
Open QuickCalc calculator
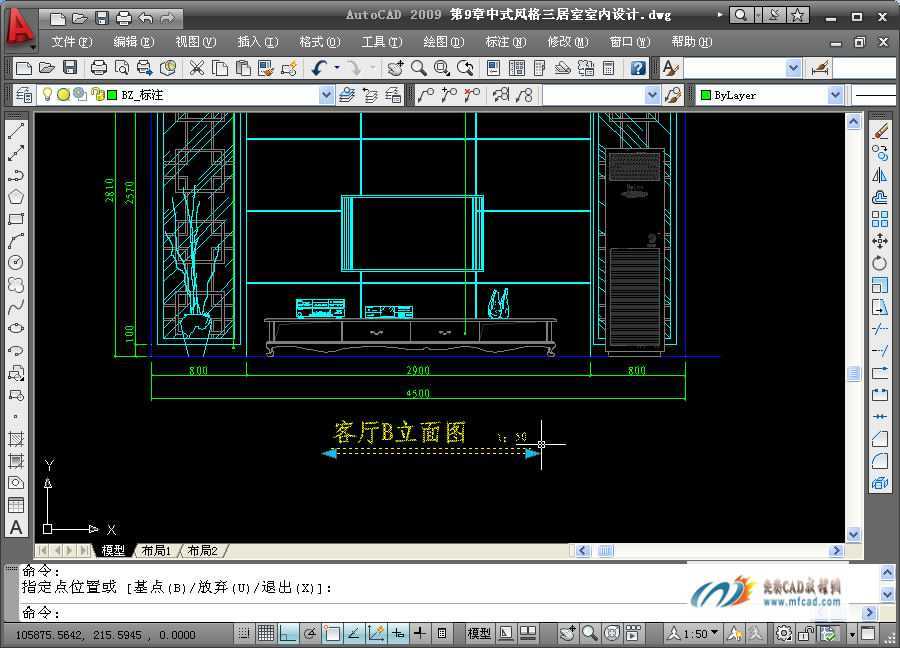pos(609,68)
